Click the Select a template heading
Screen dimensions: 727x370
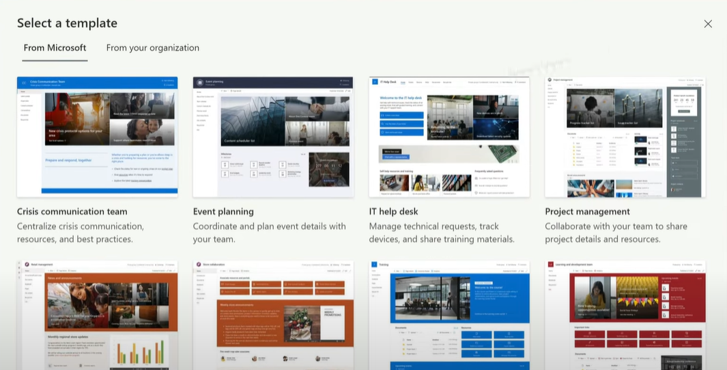tap(67, 23)
